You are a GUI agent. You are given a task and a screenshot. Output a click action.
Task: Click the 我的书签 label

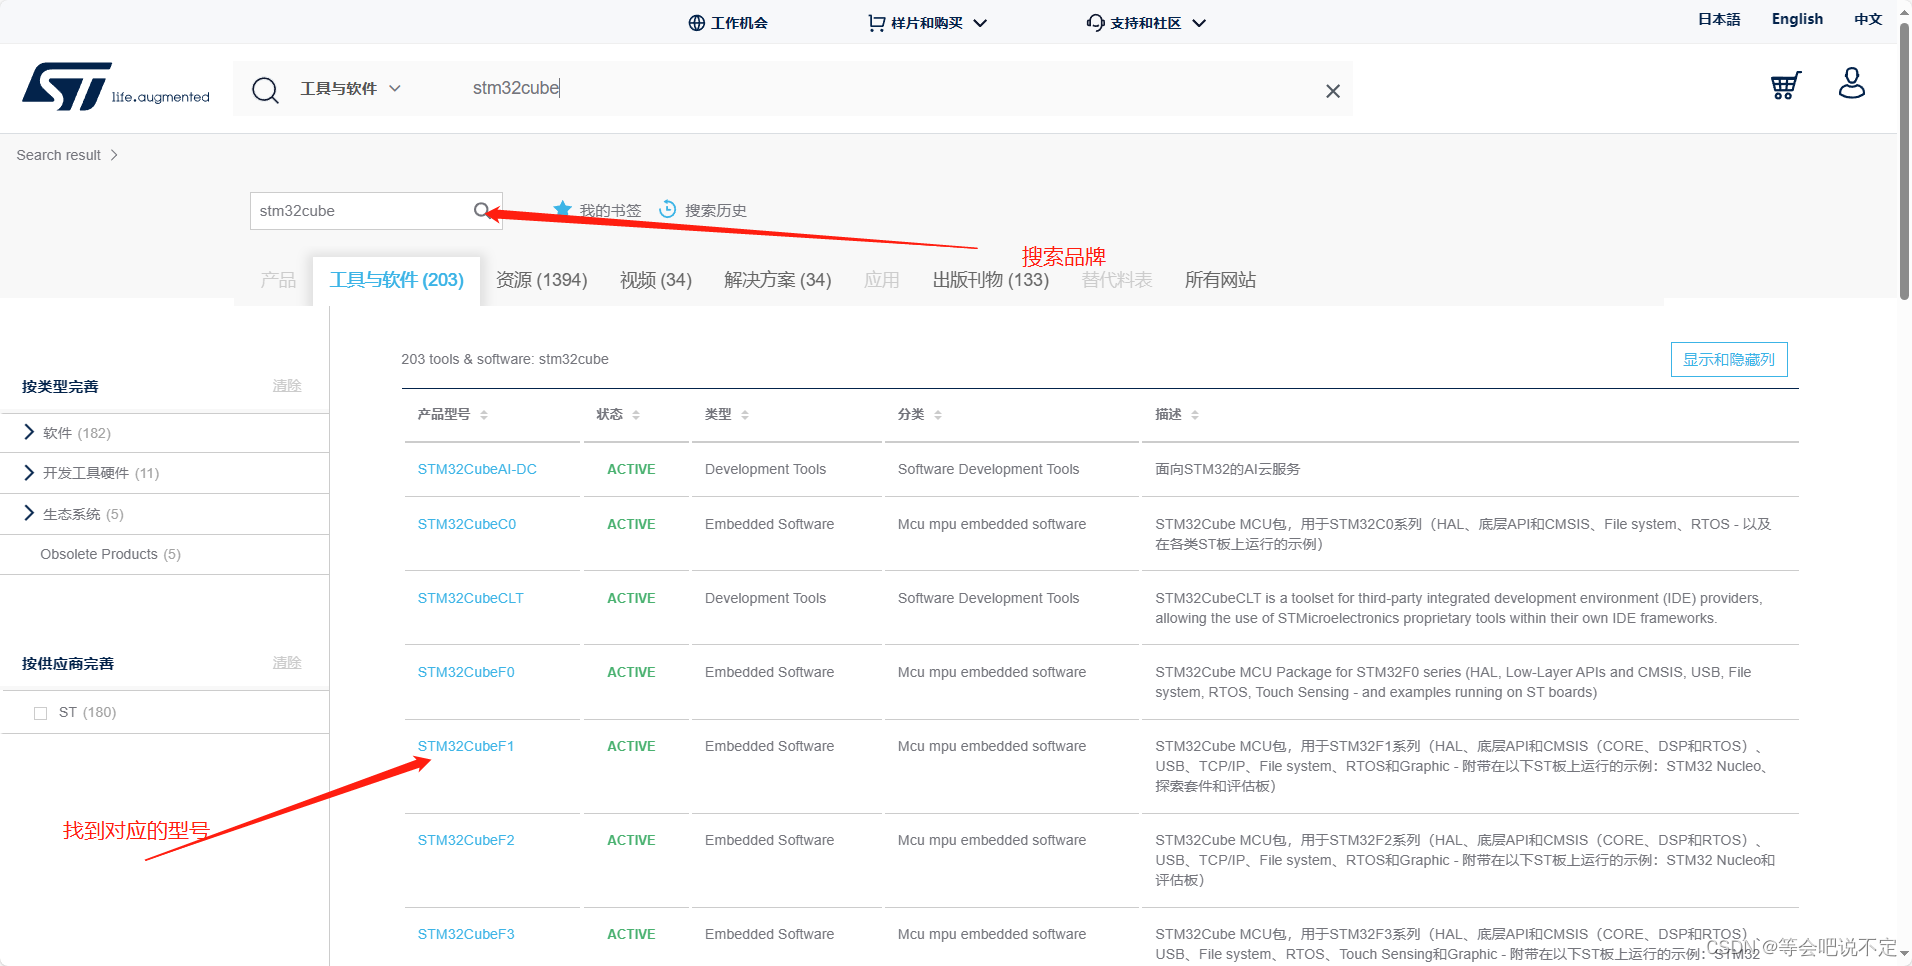[x=611, y=210]
